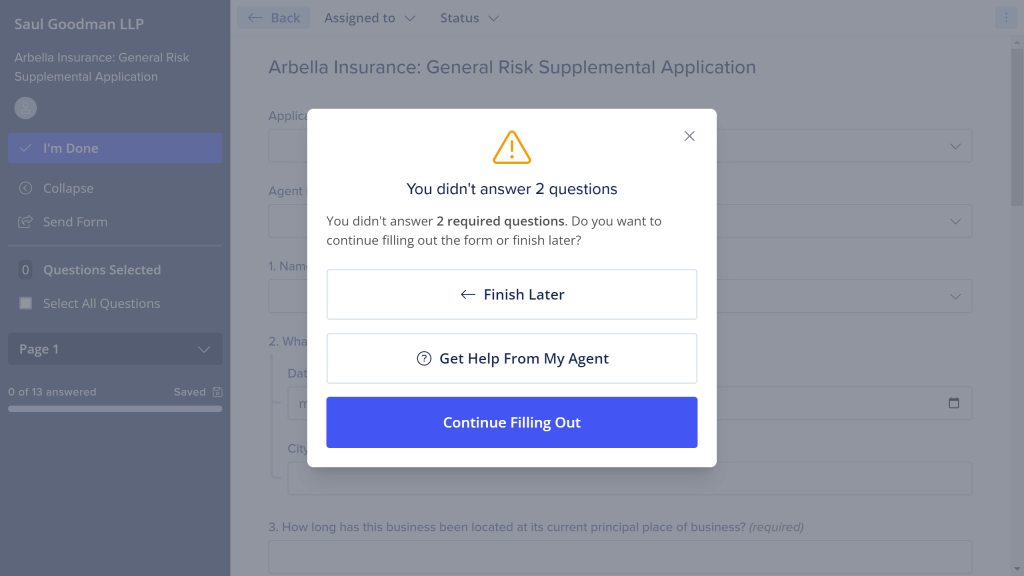The height and width of the screenshot is (576, 1024).
Task: Open the Assigned to dropdown
Action: click(x=370, y=18)
